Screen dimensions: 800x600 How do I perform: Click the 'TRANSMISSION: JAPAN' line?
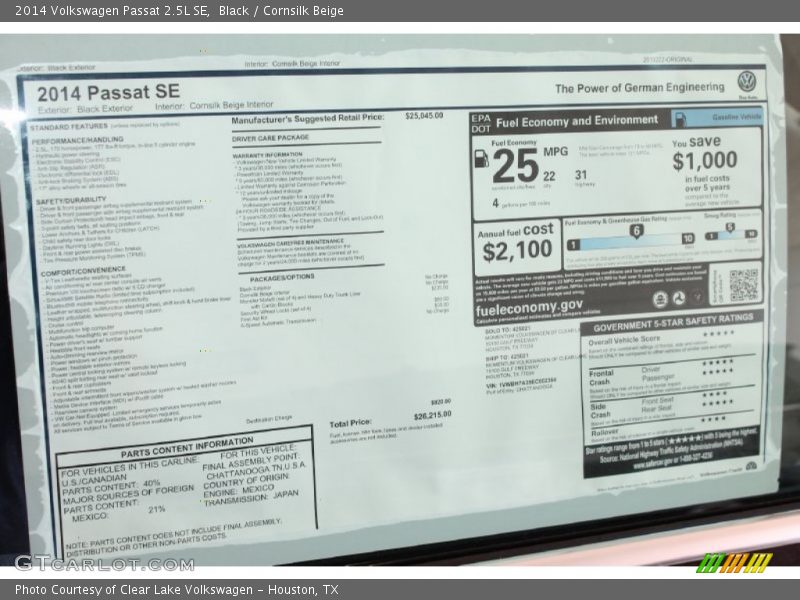[x=252, y=498]
